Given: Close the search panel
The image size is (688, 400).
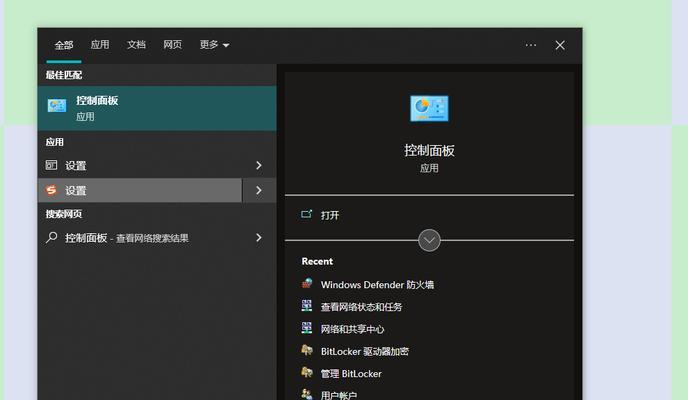Looking at the screenshot, I should click(x=560, y=45).
